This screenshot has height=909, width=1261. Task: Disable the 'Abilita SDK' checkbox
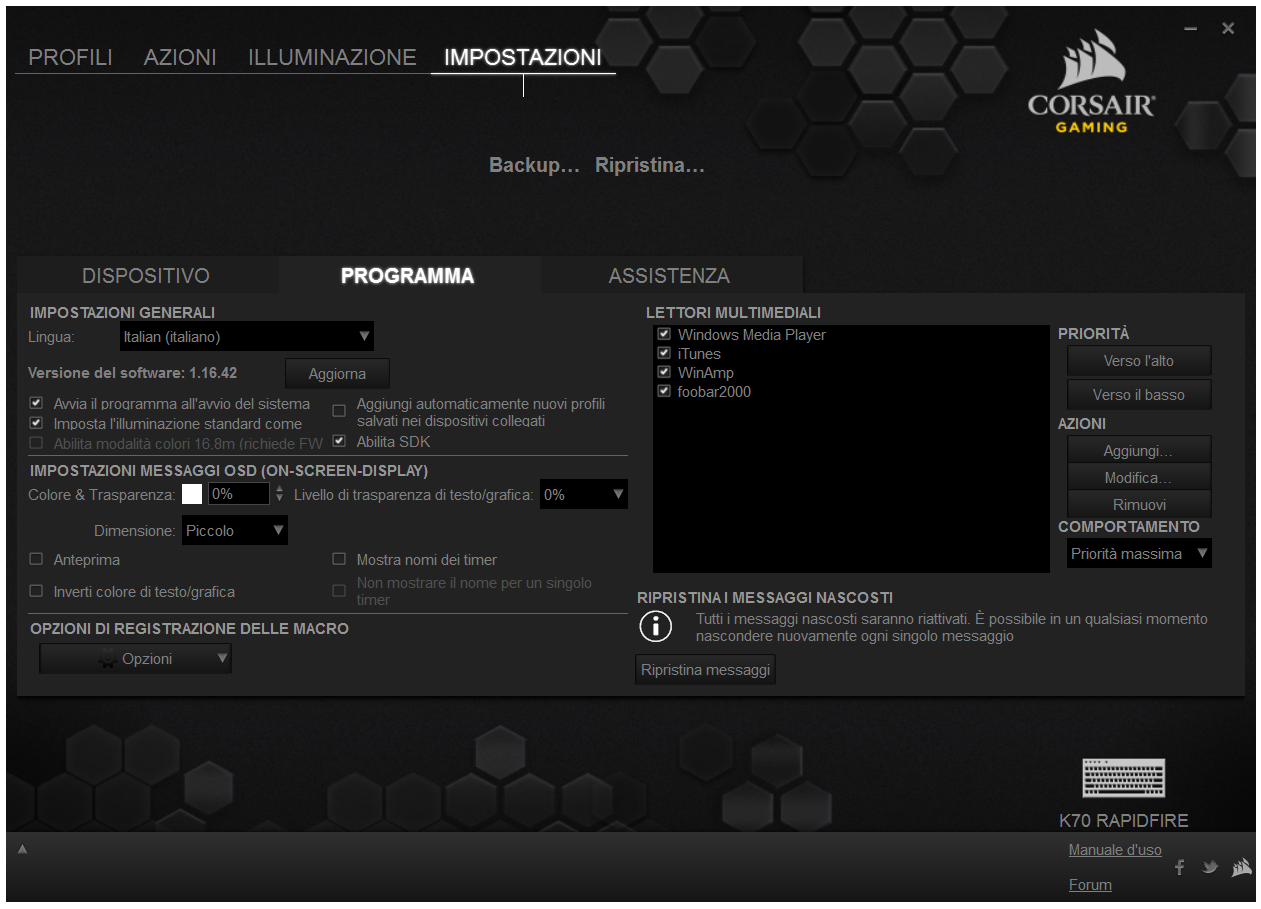(x=339, y=441)
